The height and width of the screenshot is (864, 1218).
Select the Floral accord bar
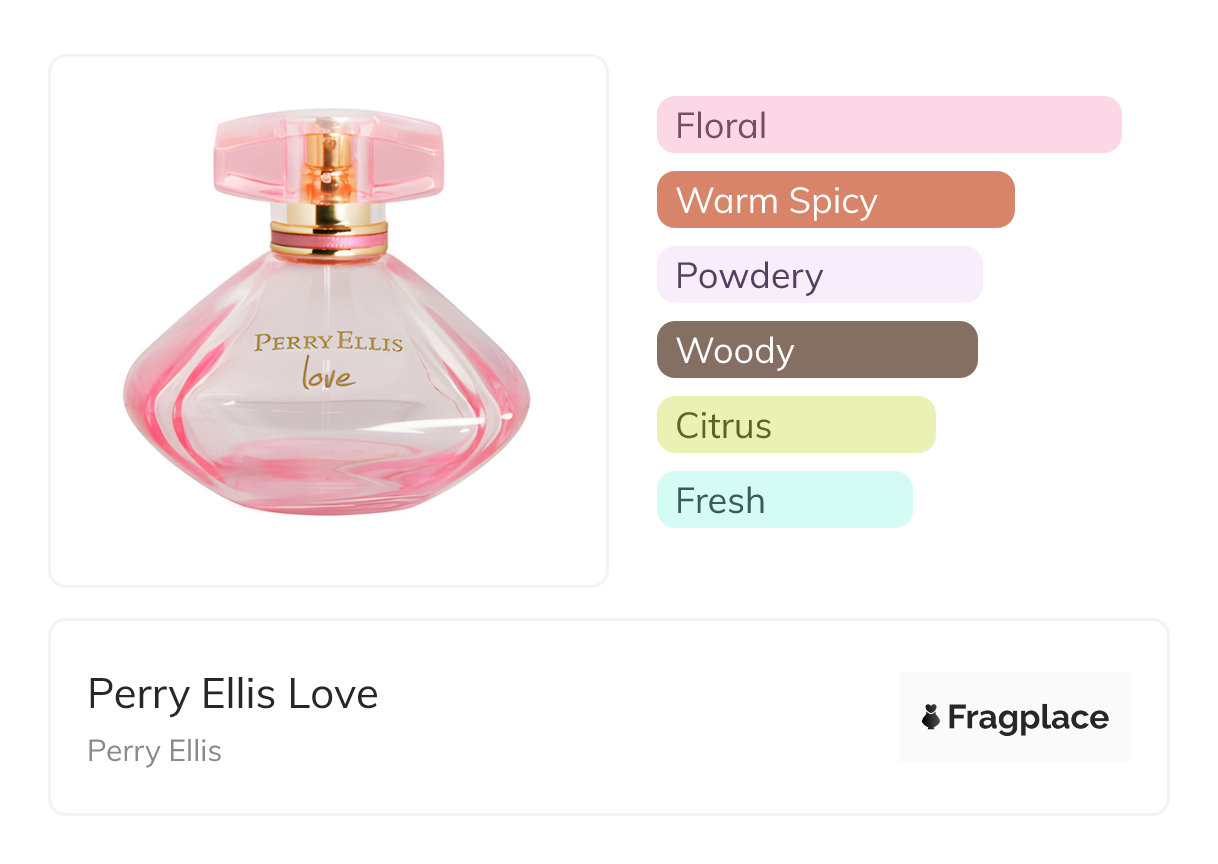click(x=888, y=125)
